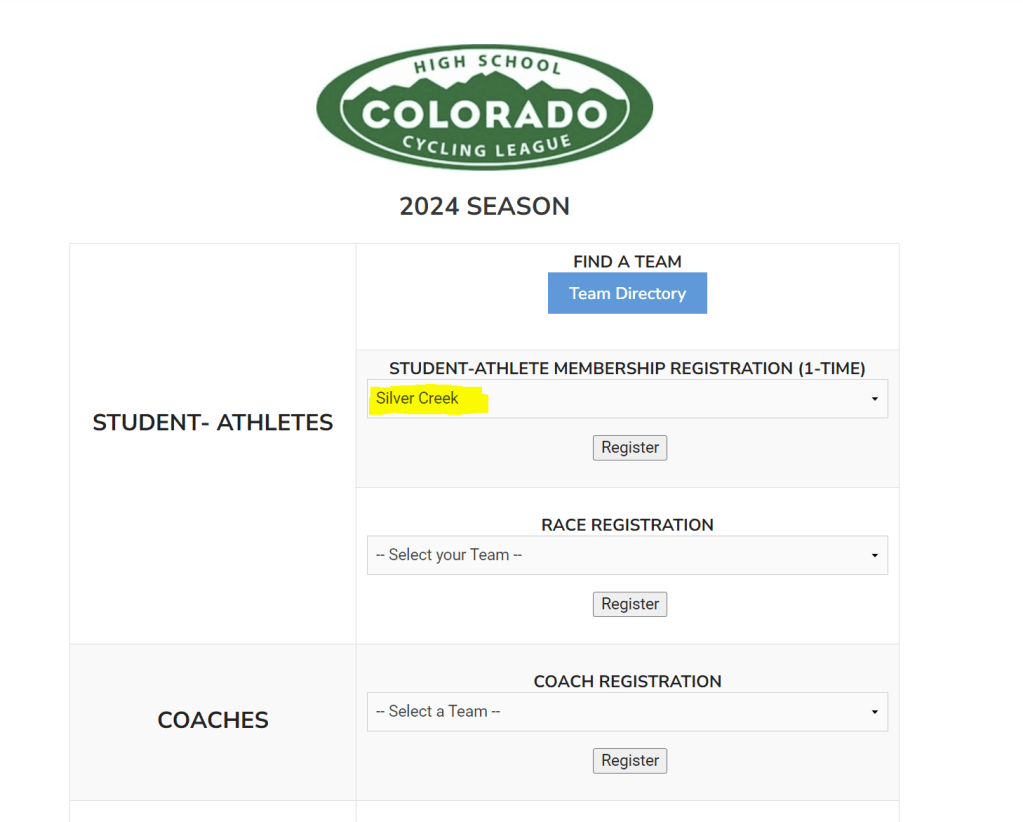The image size is (1023, 822).
Task: Click the 'HIGH SCHOOL' text in the logo
Action: (487, 65)
